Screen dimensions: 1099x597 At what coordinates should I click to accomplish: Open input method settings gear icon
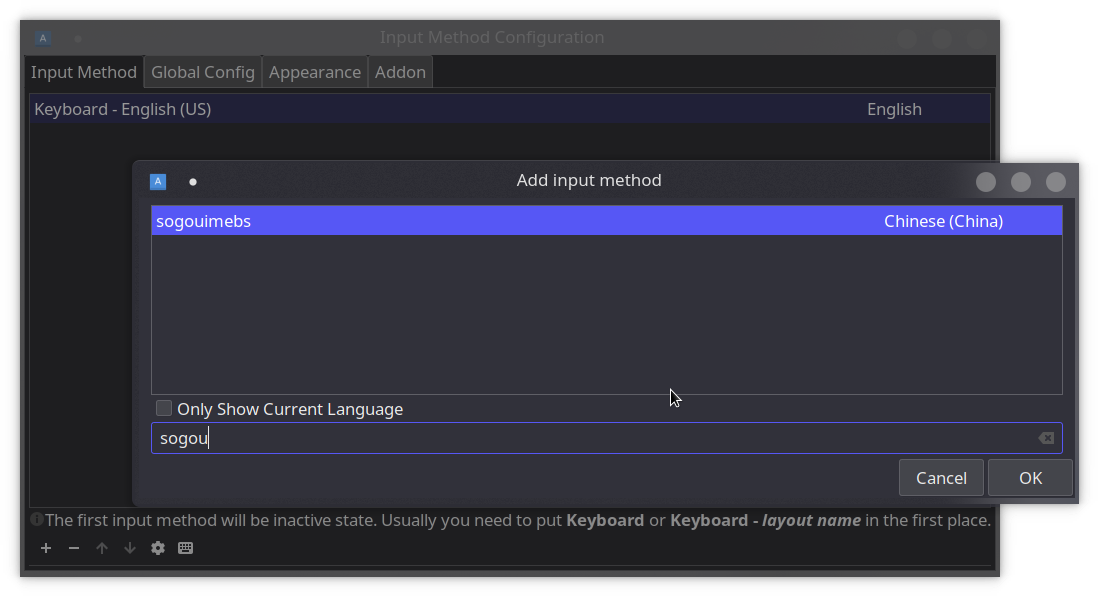coord(158,548)
